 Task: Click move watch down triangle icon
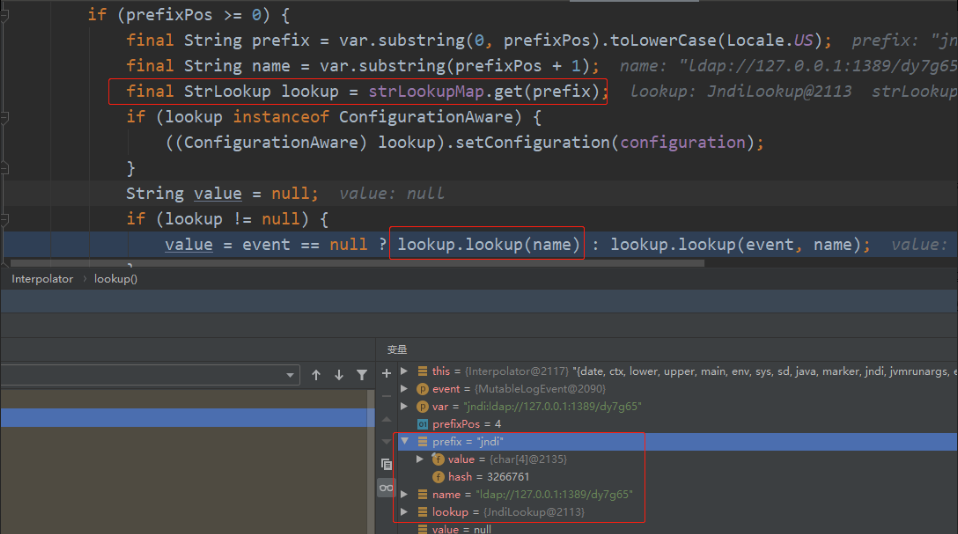pyautogui.click(x=386, y=441)
